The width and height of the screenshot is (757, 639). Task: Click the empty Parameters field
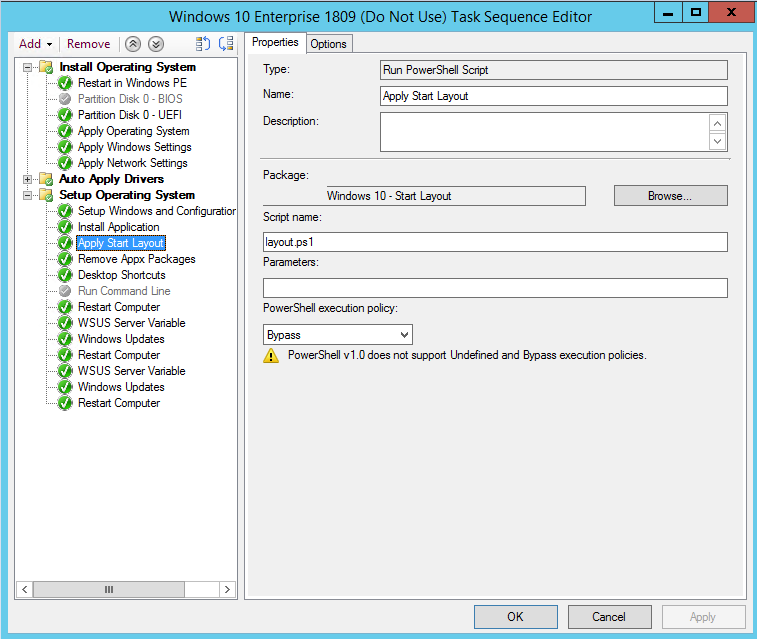[x=495, y=288]
